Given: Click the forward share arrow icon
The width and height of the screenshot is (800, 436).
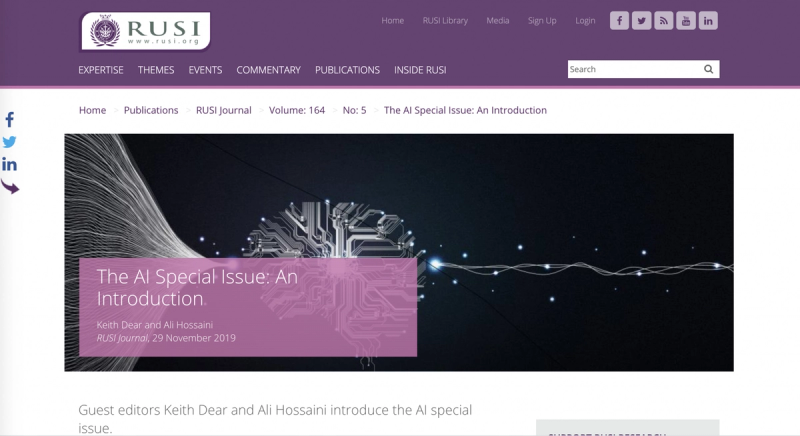Looking at the screenshot, I should [x=10, y=187].
